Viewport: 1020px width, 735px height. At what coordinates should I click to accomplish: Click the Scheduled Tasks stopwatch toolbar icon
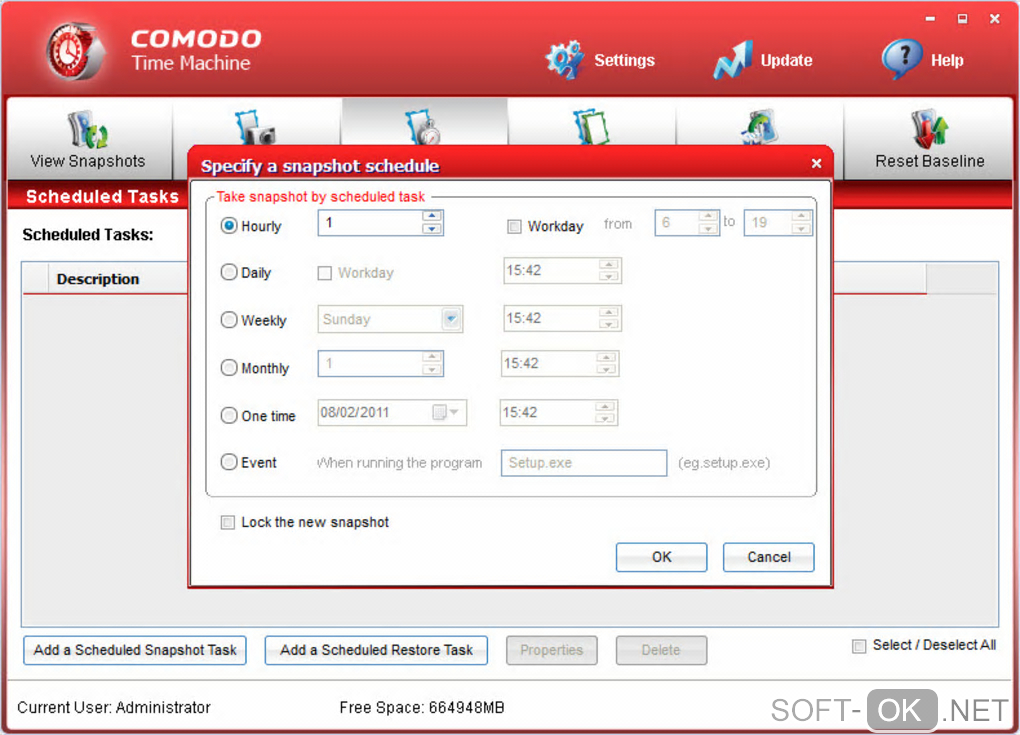(x=423, y=127)
